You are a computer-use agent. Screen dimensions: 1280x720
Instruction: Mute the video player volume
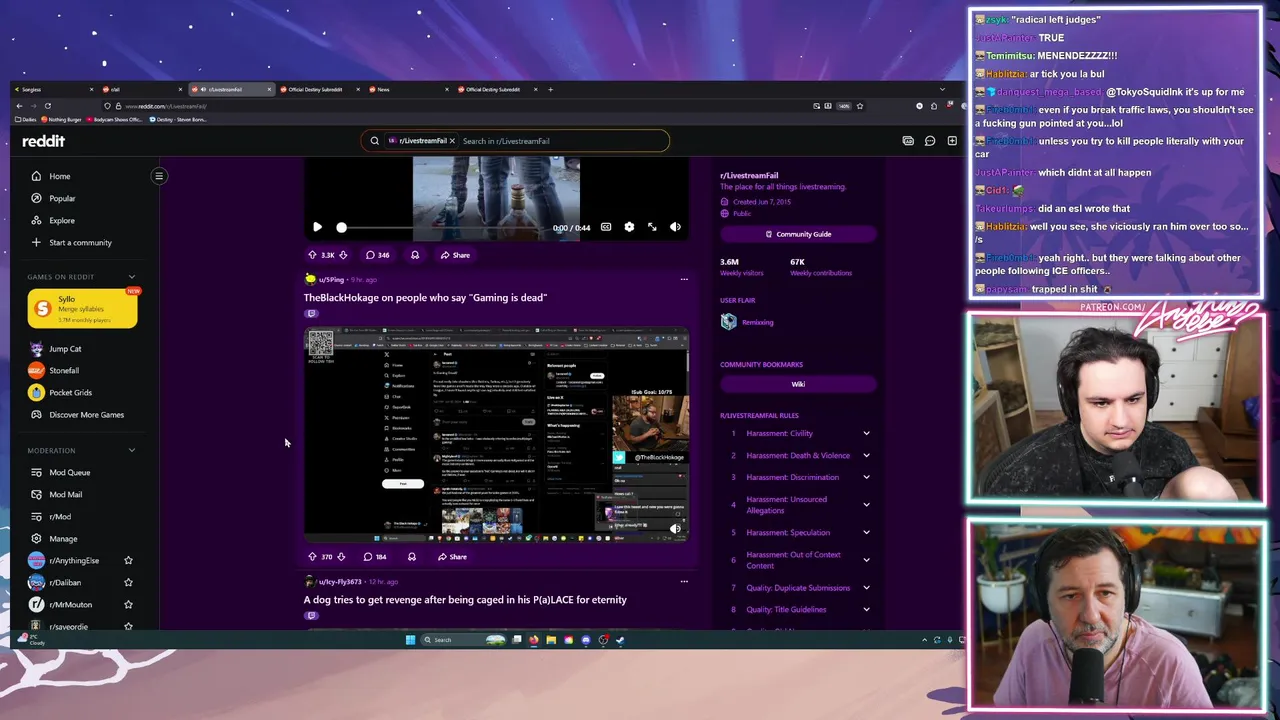coord(675,227)
